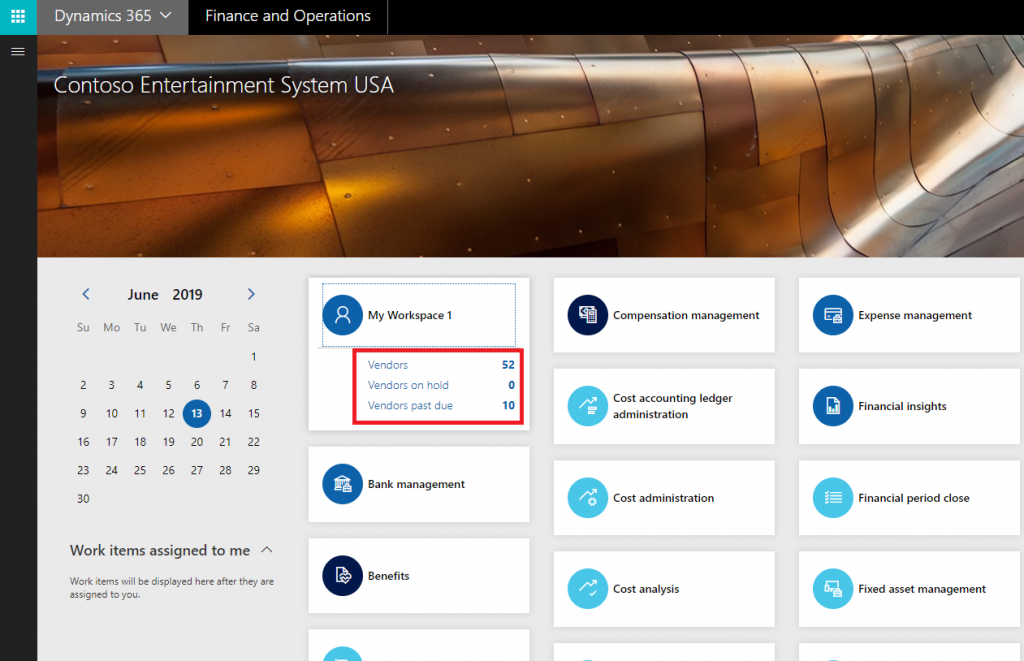This screenshot has height=661, width=1024.
Task: Open Cost analysis workspace icon
Action: click(x=588, y=588)
